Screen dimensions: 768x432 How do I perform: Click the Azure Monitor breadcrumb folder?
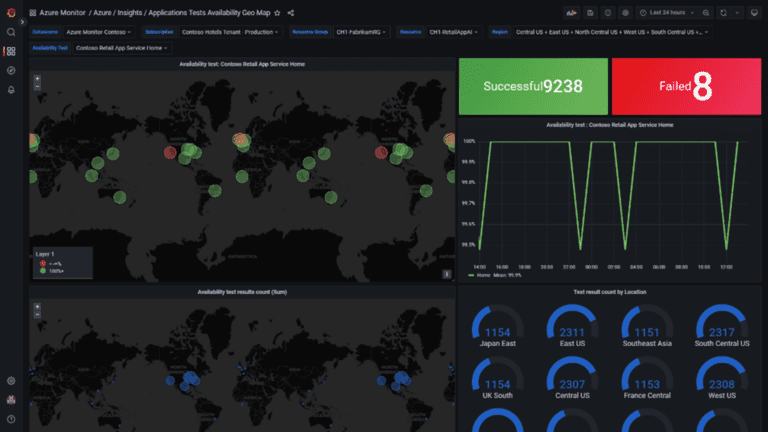[62, 13]
